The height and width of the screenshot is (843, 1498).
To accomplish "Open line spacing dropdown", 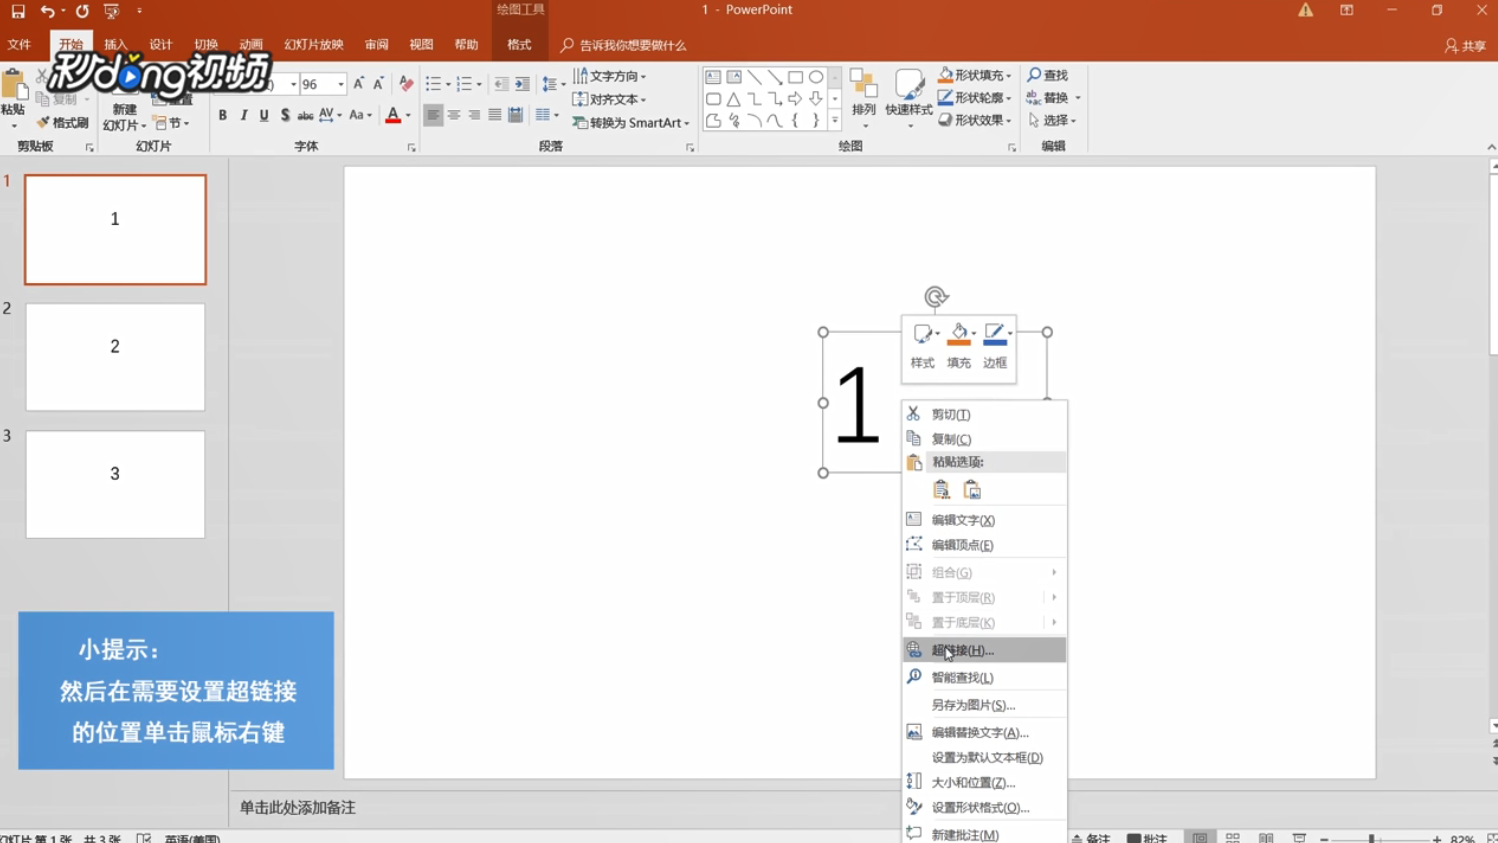I will pos(551,84).
